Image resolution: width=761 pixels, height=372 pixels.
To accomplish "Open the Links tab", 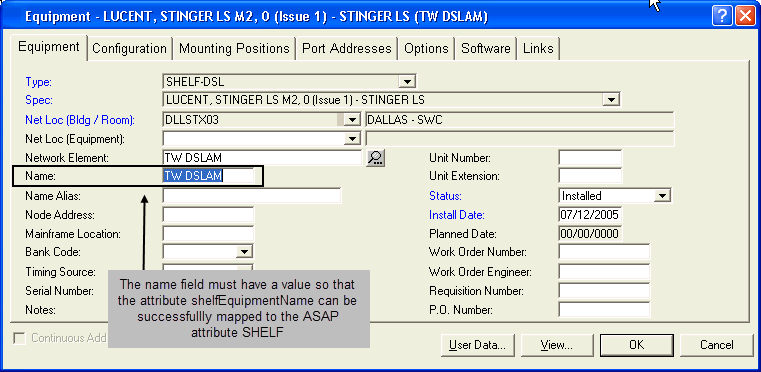I will [x=538, y=49].
